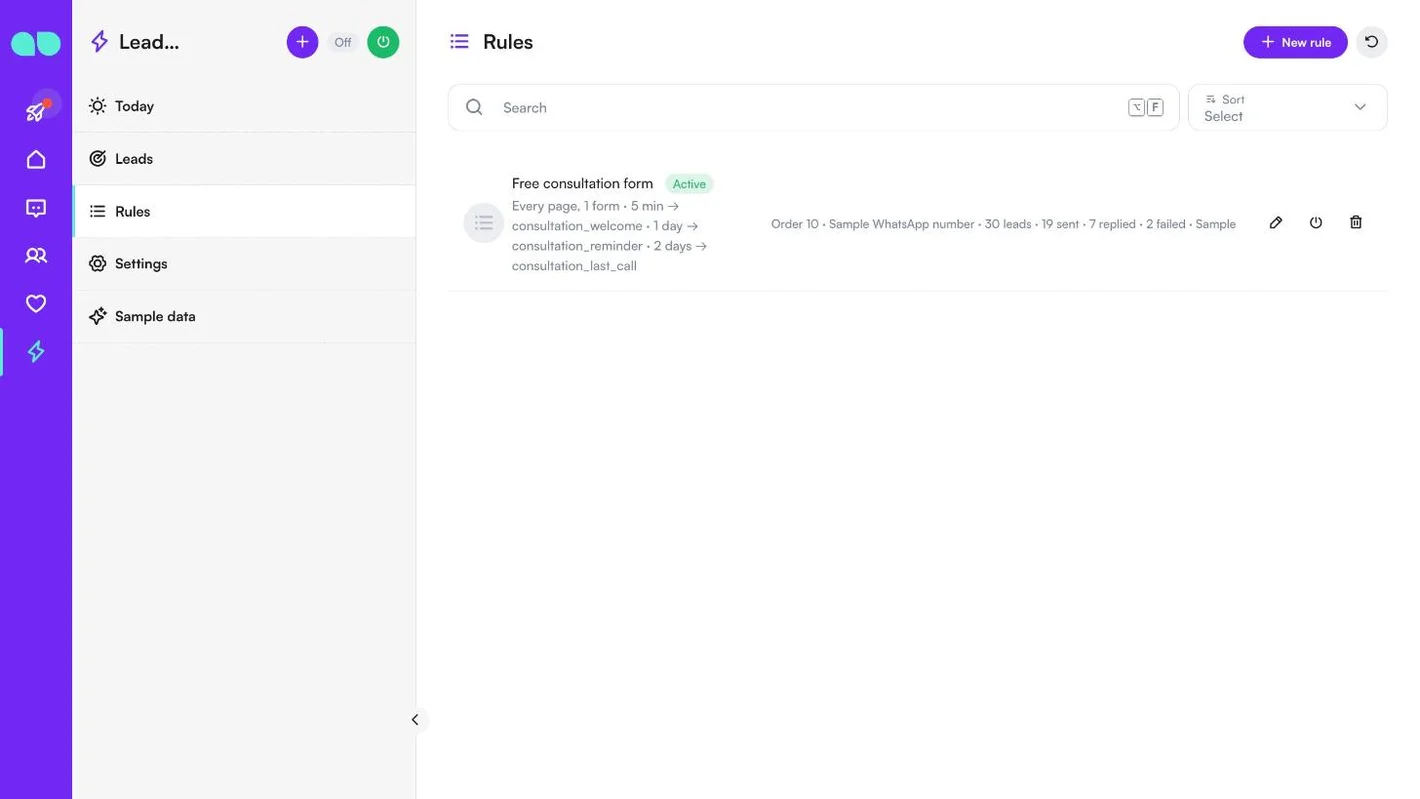
Task: Open the Sort Select dropdown
Action: [x=1287, y=107]
